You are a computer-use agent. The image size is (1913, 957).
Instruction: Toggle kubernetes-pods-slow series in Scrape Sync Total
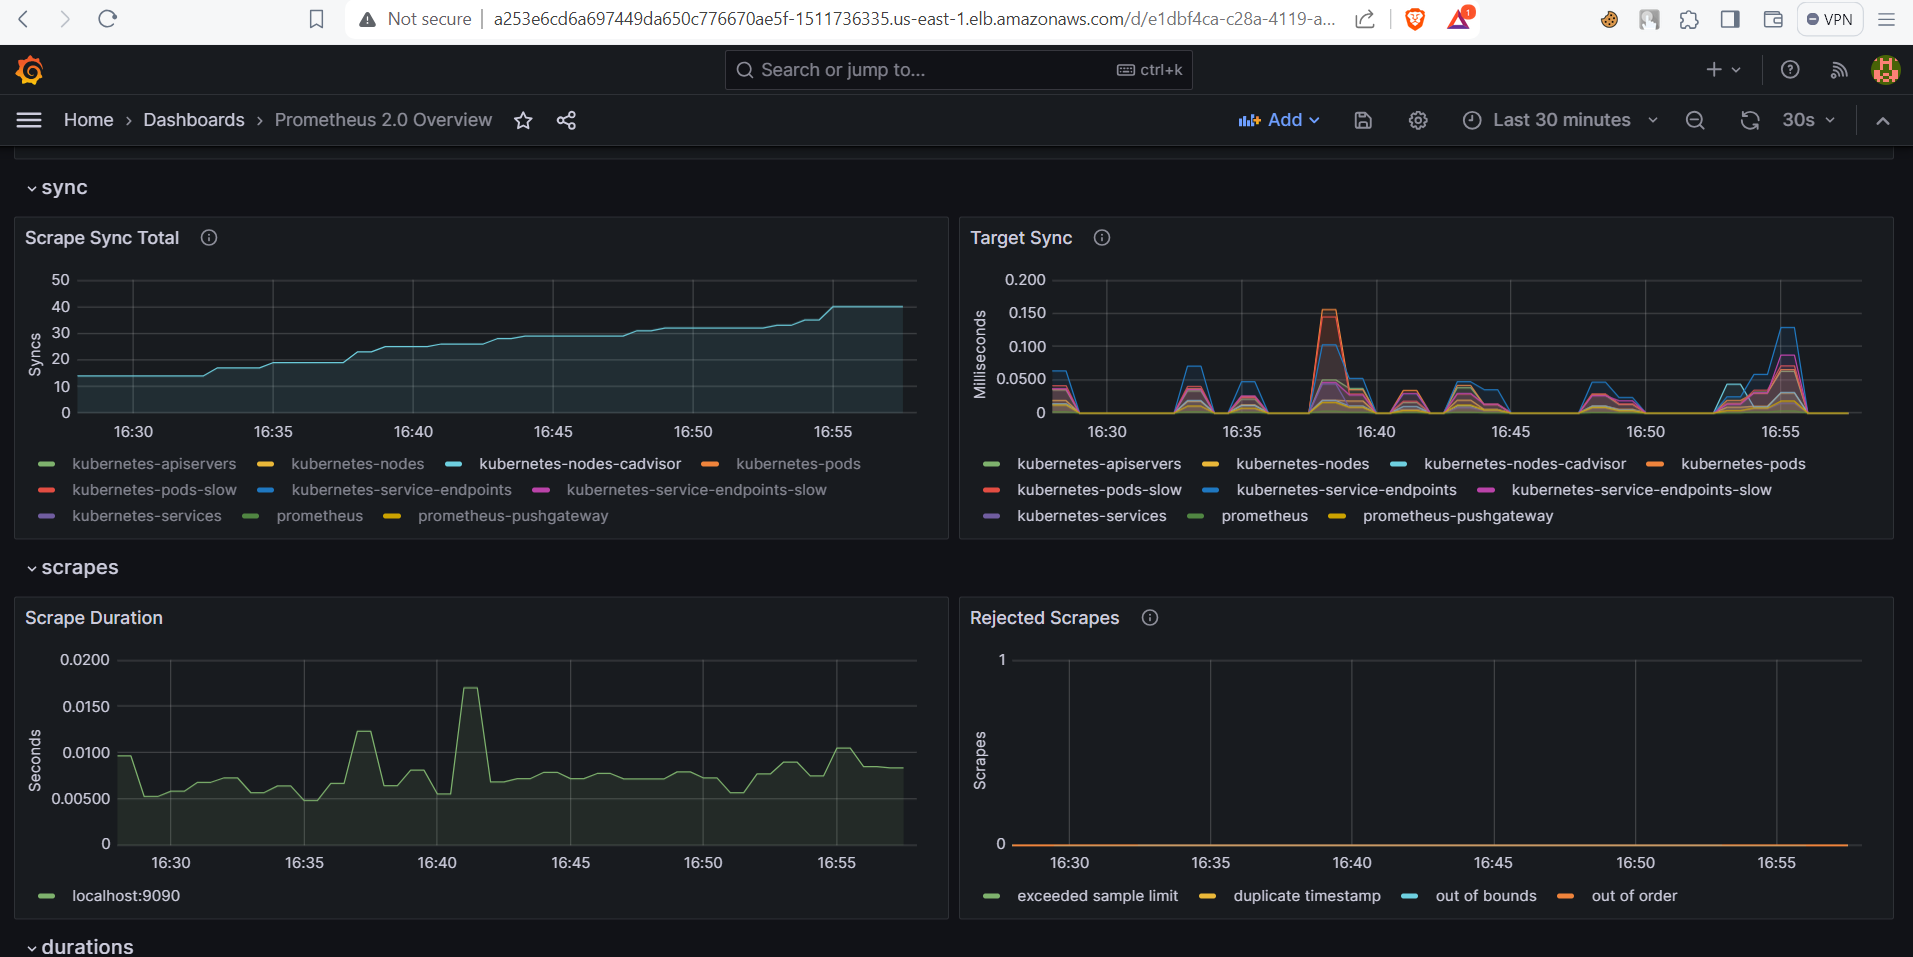click(154, 490)
